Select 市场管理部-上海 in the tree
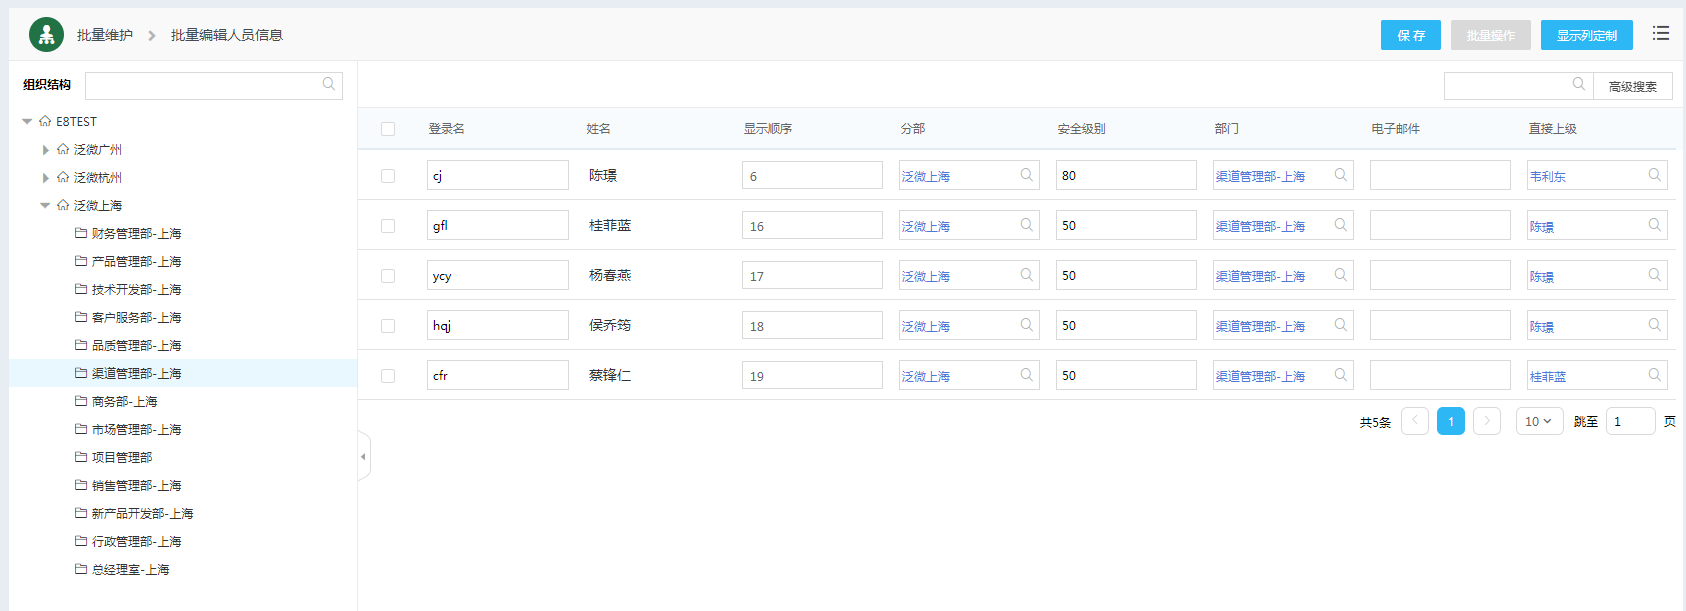Screen dimensions: 1686x611 pos(136,429)
